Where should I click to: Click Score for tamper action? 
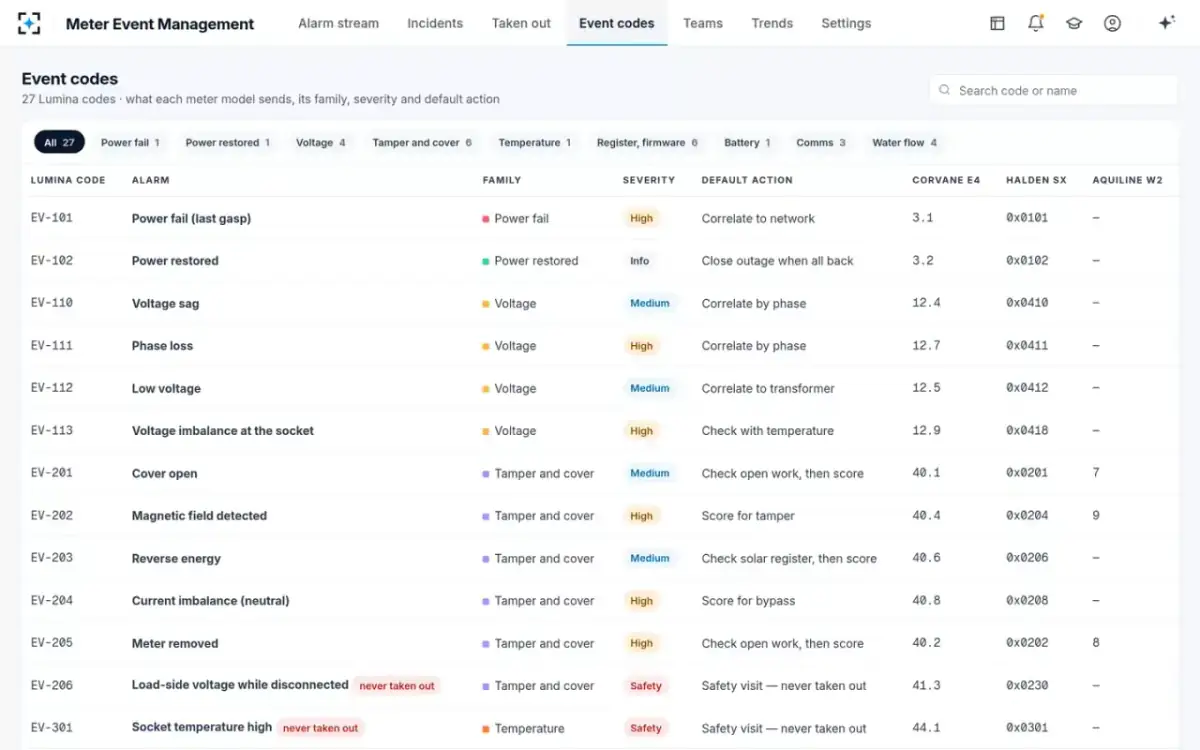(x=748, y=516)
